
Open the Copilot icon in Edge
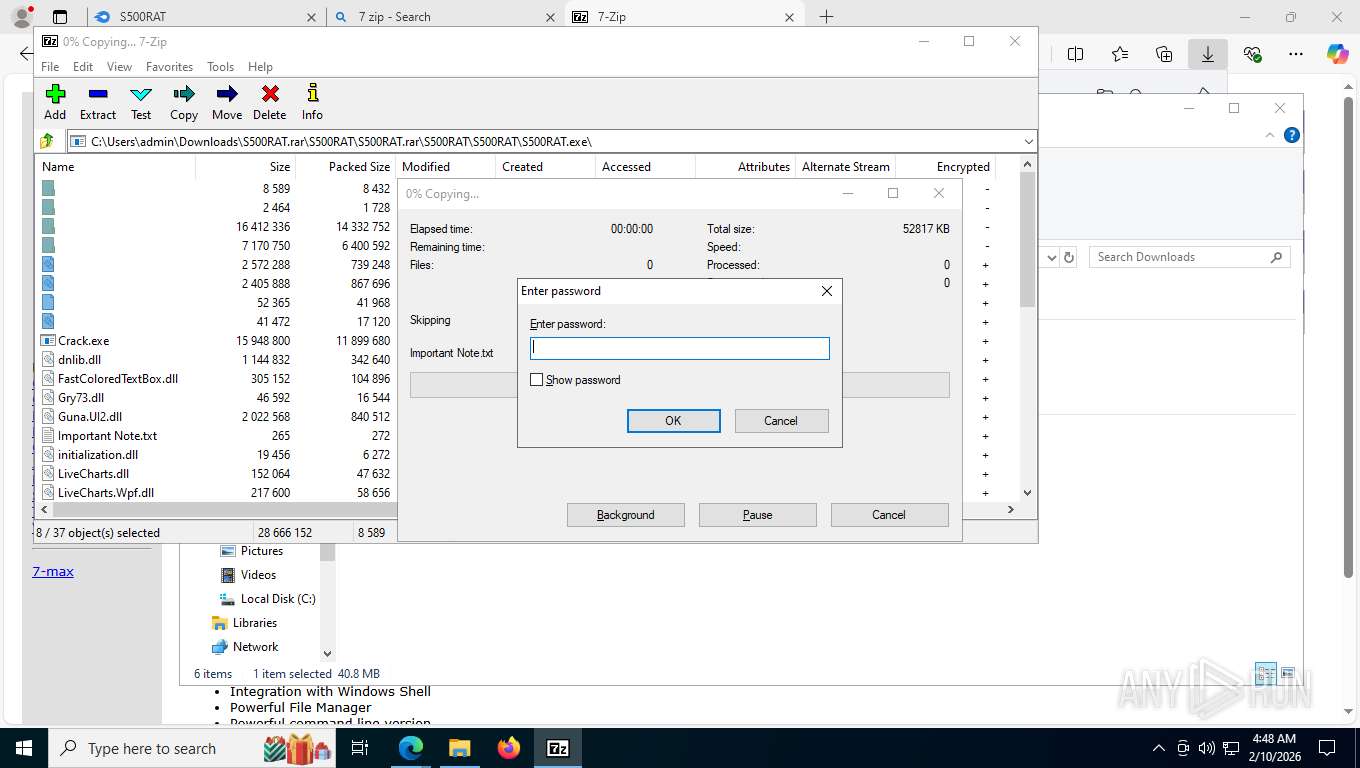tap(1338, 54)
